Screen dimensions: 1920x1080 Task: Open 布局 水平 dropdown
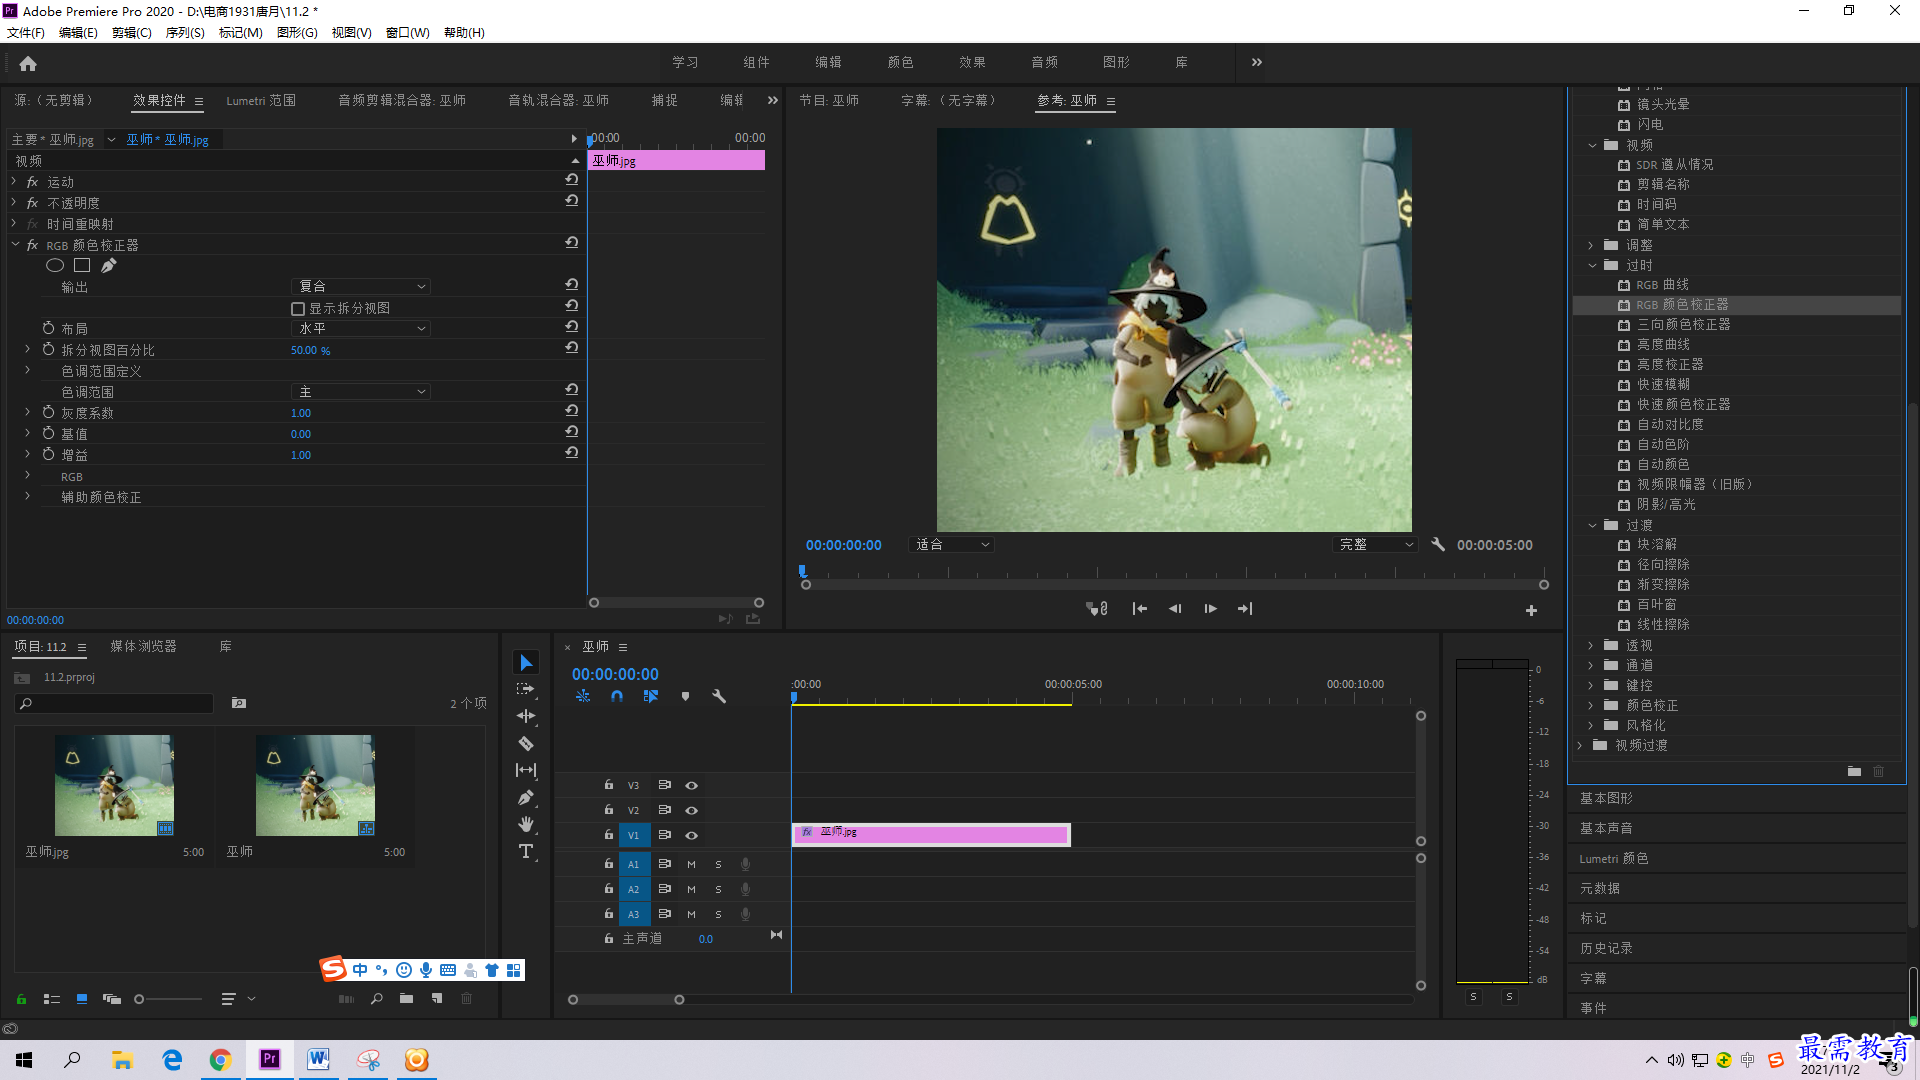(x=361, y=329)
